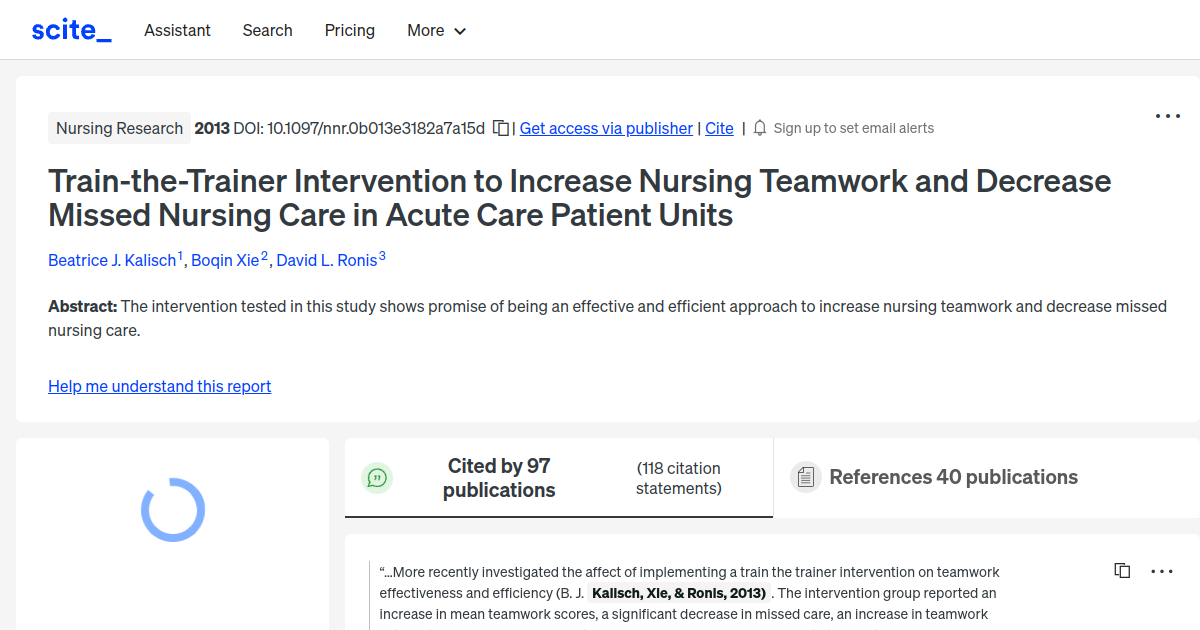This screenshot has width=1200, height=630.
Task: Click the Nursing Research journal label
Action: (x=119, y=128)
